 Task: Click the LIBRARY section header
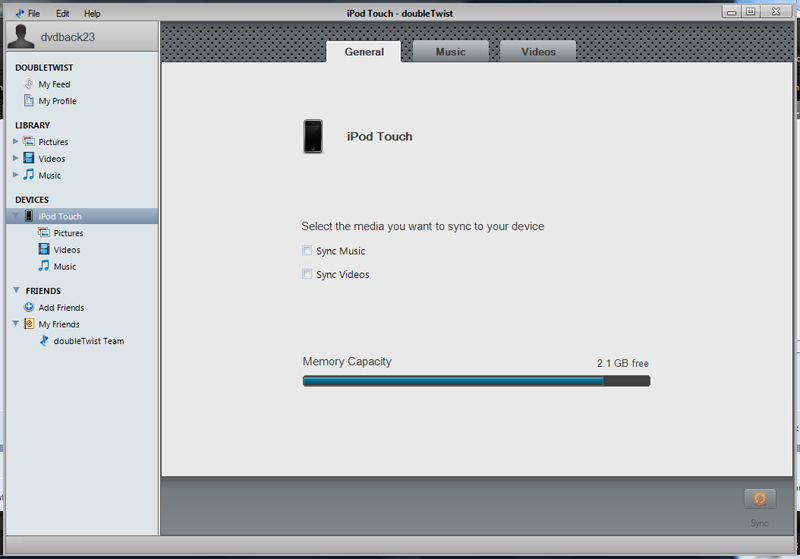32,125
